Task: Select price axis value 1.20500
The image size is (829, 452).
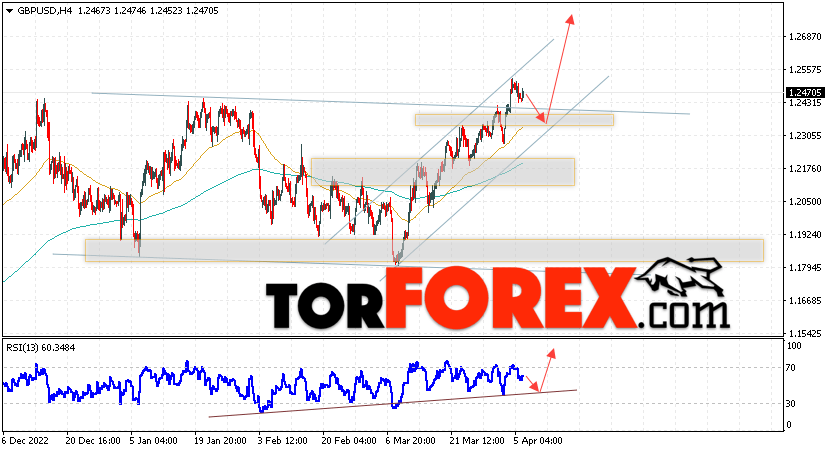Action: coord(804,201)
